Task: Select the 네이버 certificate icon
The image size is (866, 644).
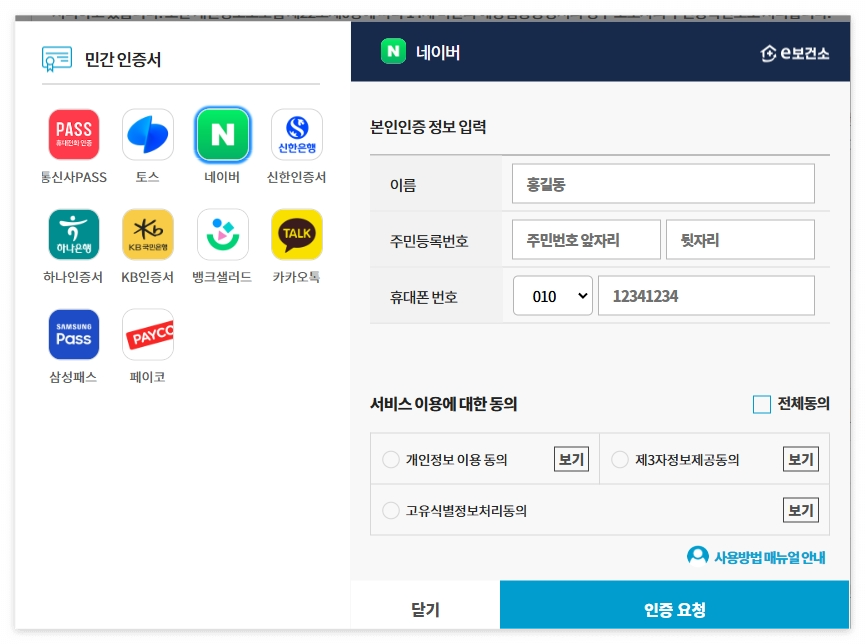Action: coord(223,134)
